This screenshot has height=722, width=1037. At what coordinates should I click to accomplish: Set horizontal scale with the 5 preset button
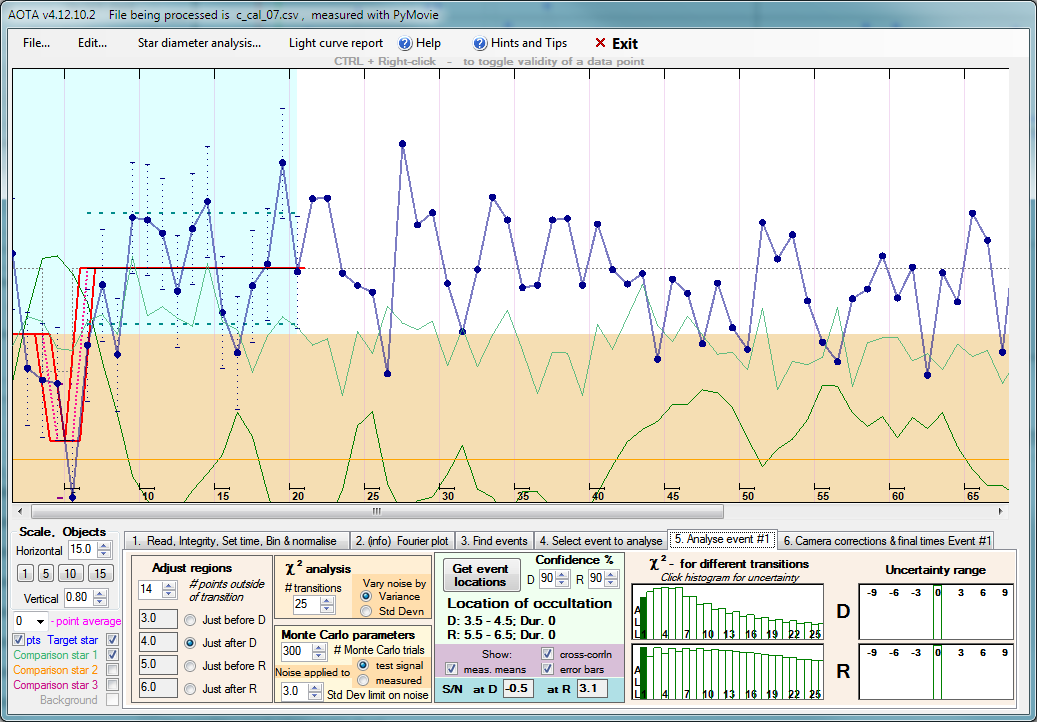pos(45,573)
